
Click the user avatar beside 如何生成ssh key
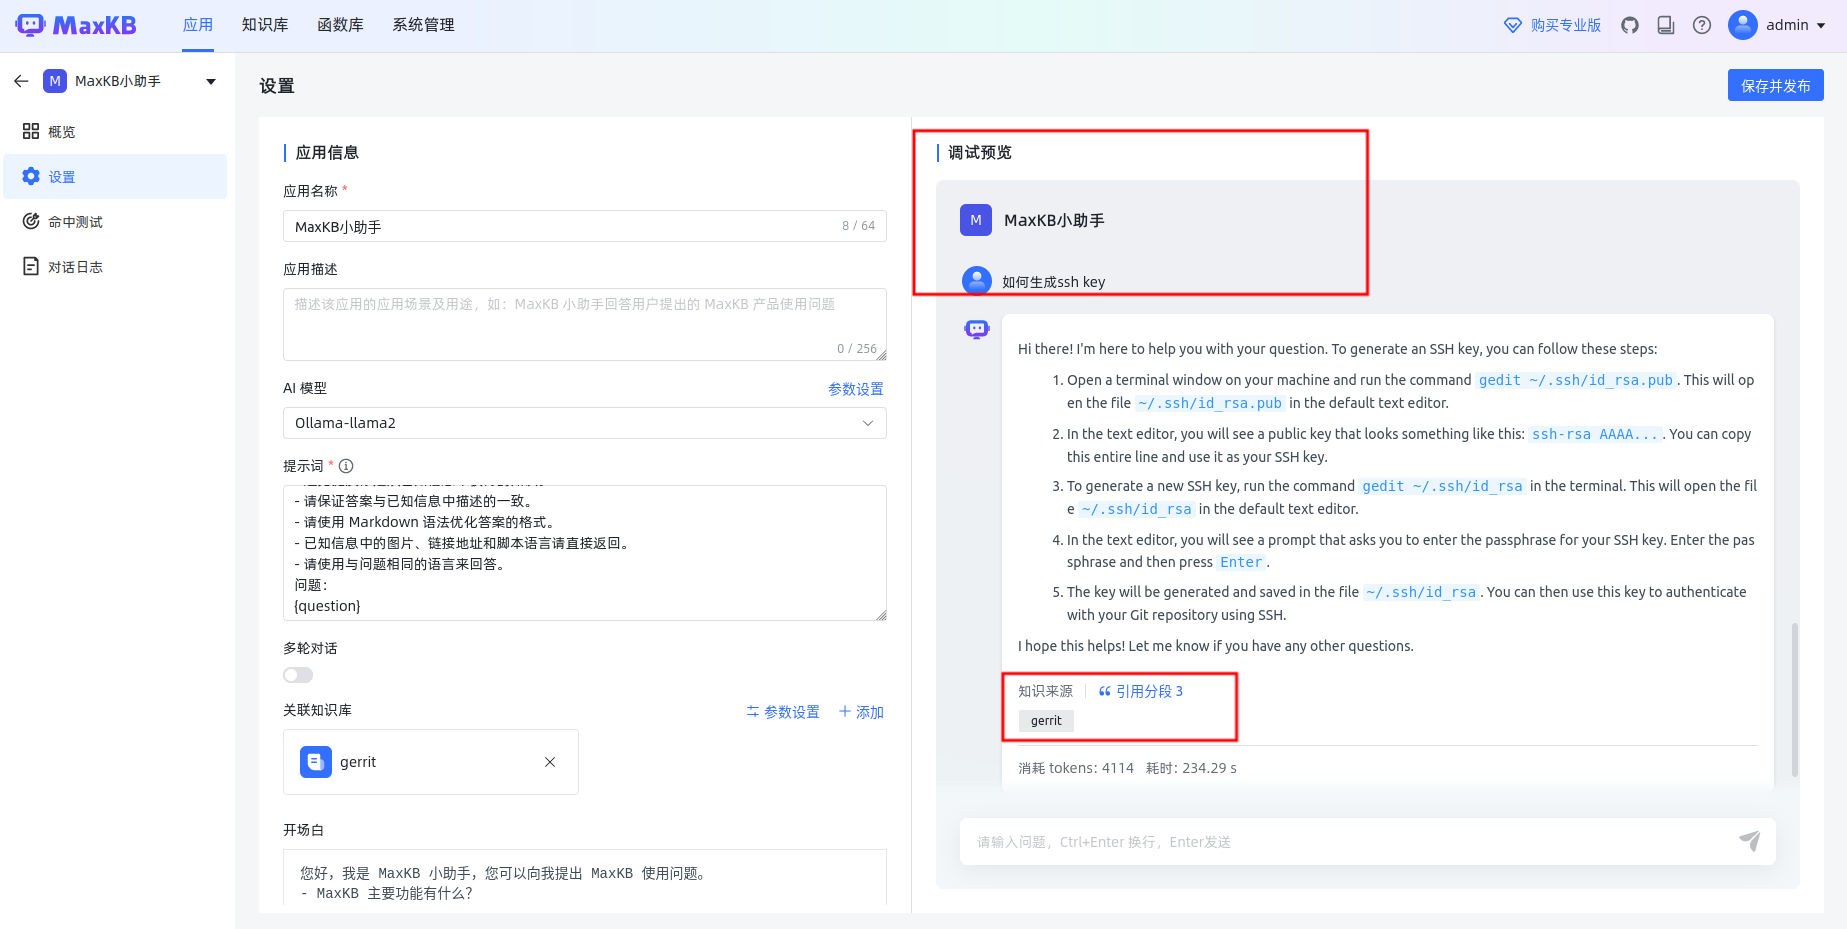pos(977,281)
